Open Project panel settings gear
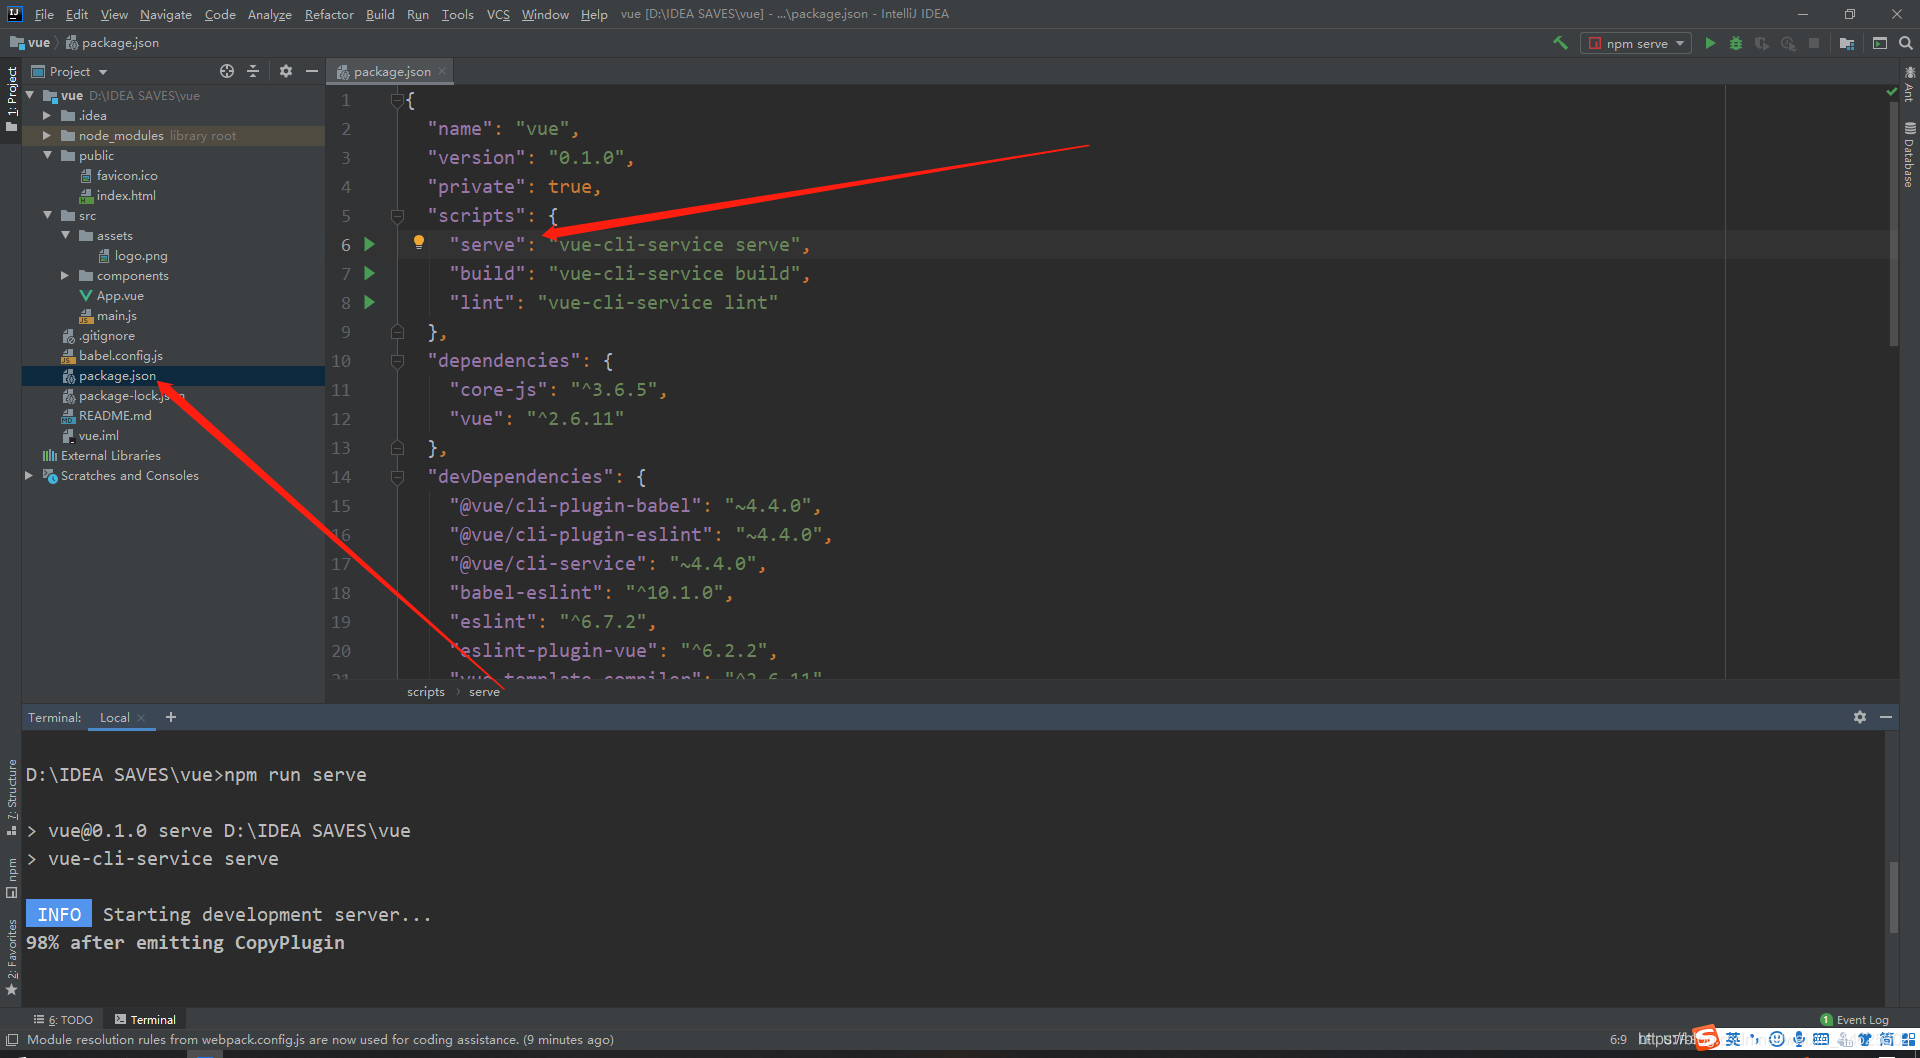Viewport: 1920px width, 1058px height. pos(286,71)
